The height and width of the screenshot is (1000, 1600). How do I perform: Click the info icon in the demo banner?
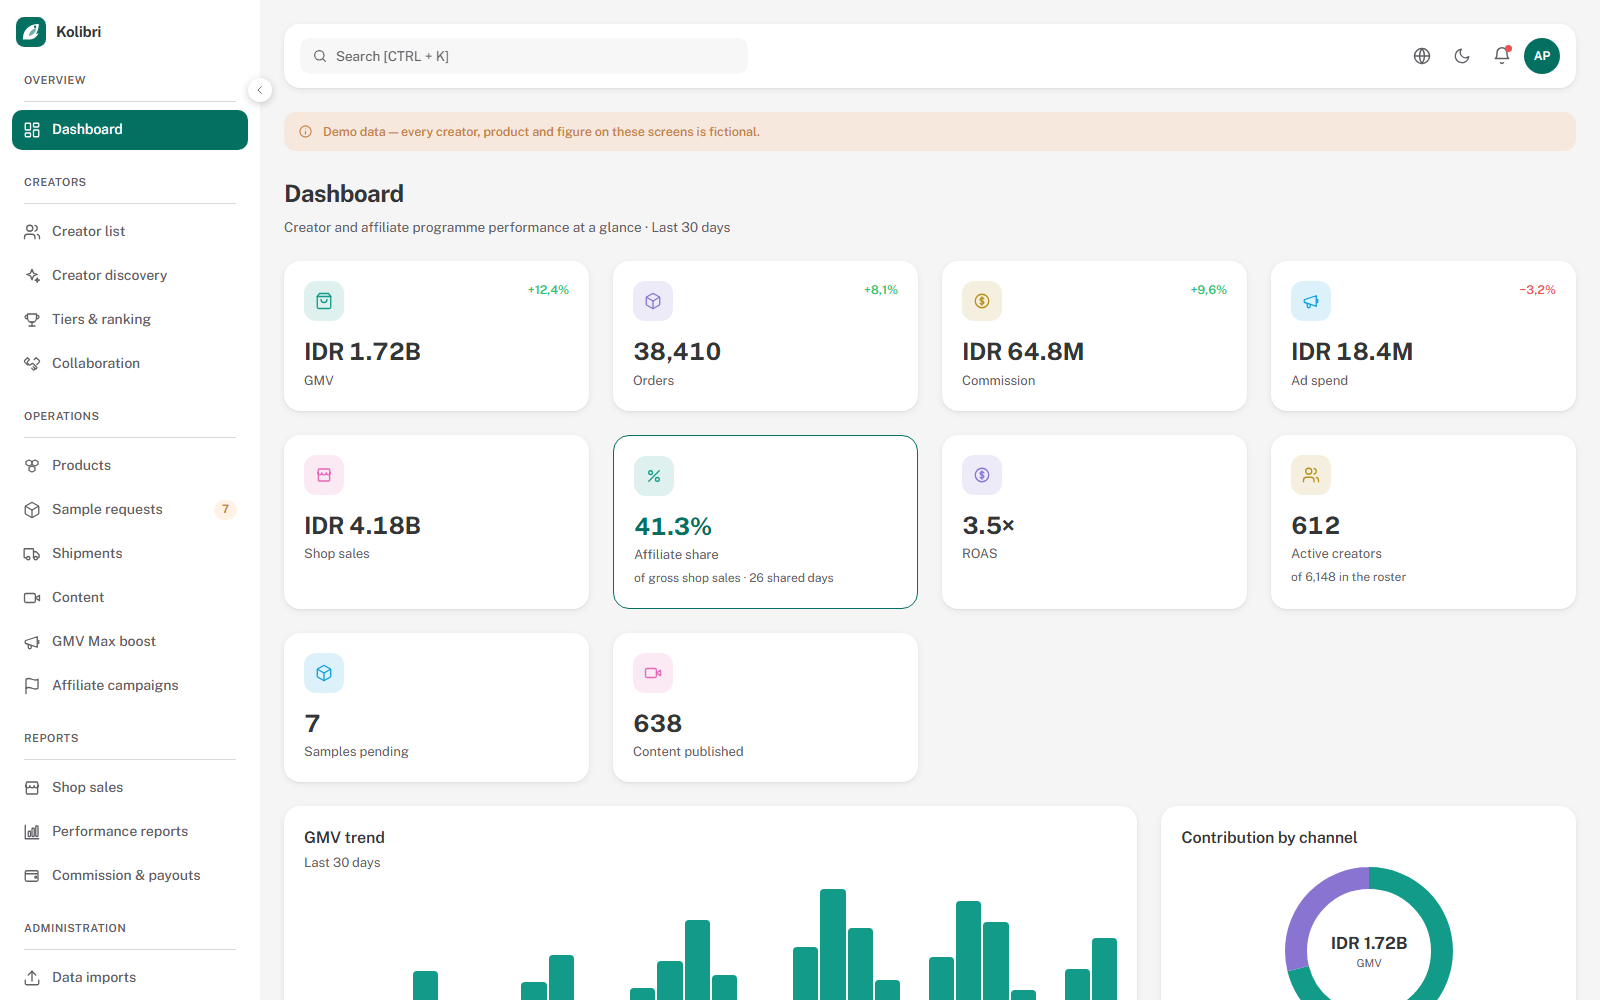(306, 132)
